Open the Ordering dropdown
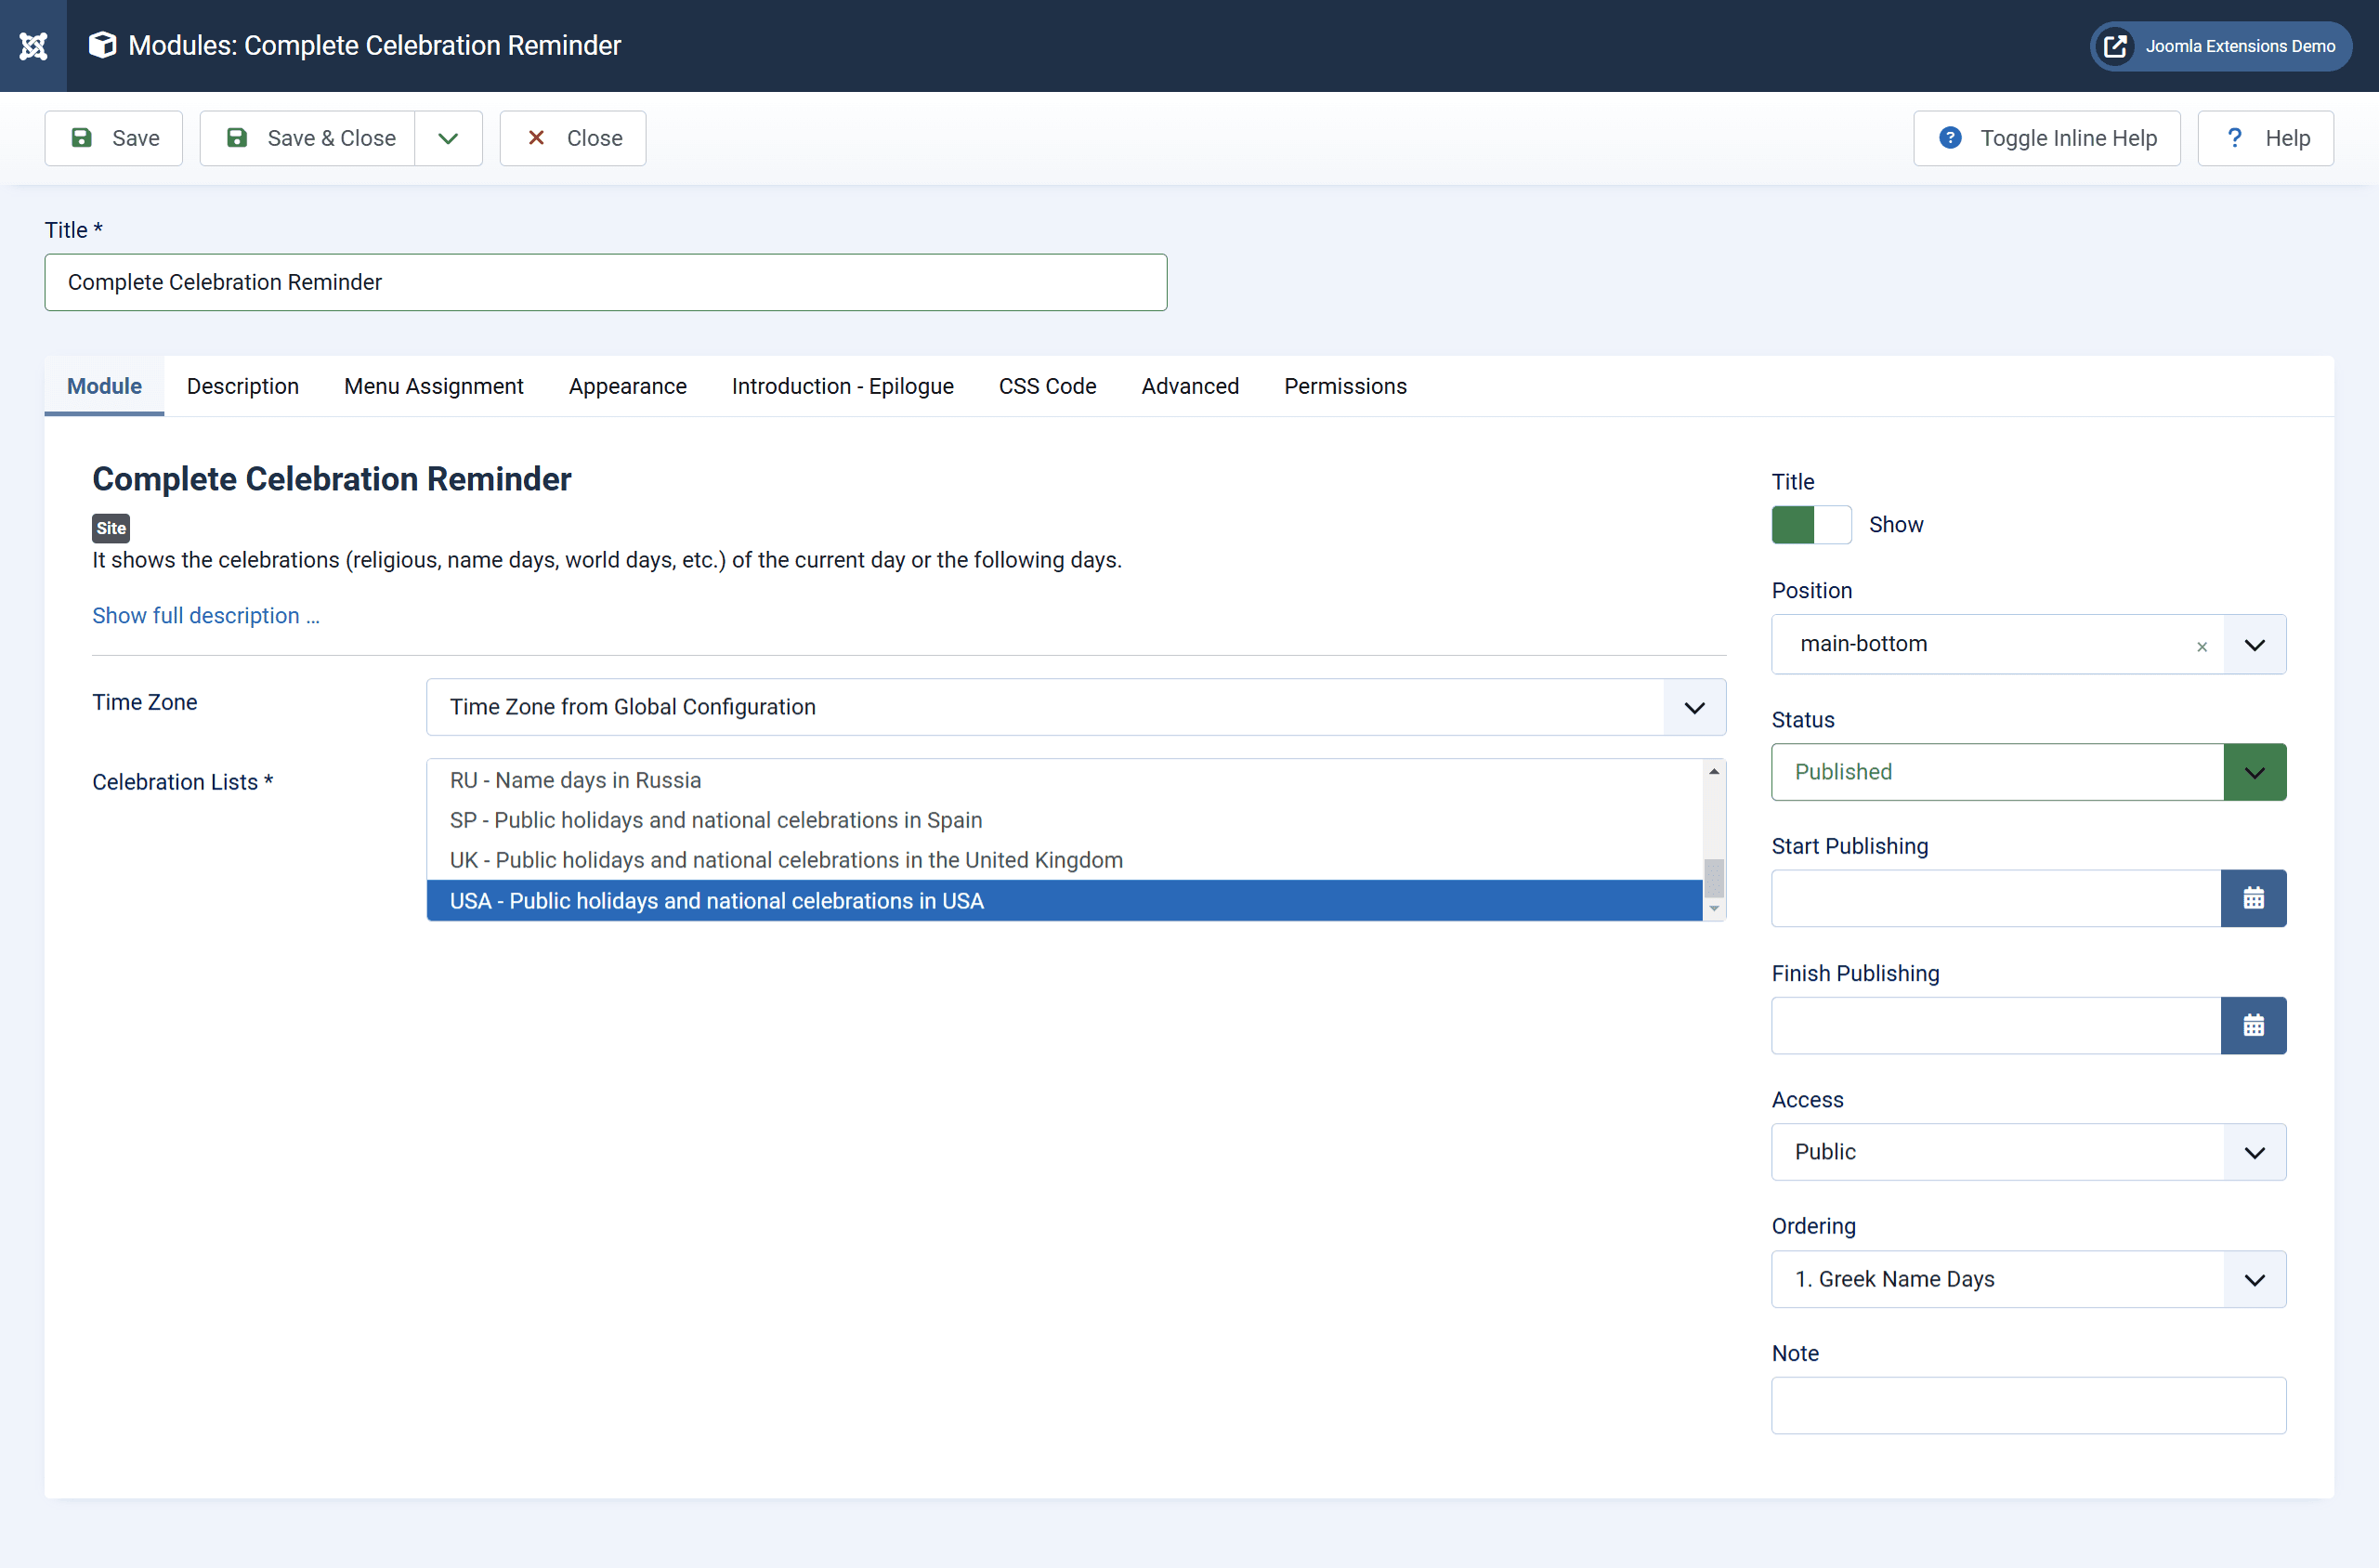The height and width of the screenshot is (1568, 2379). (x=2029, y=1279)
